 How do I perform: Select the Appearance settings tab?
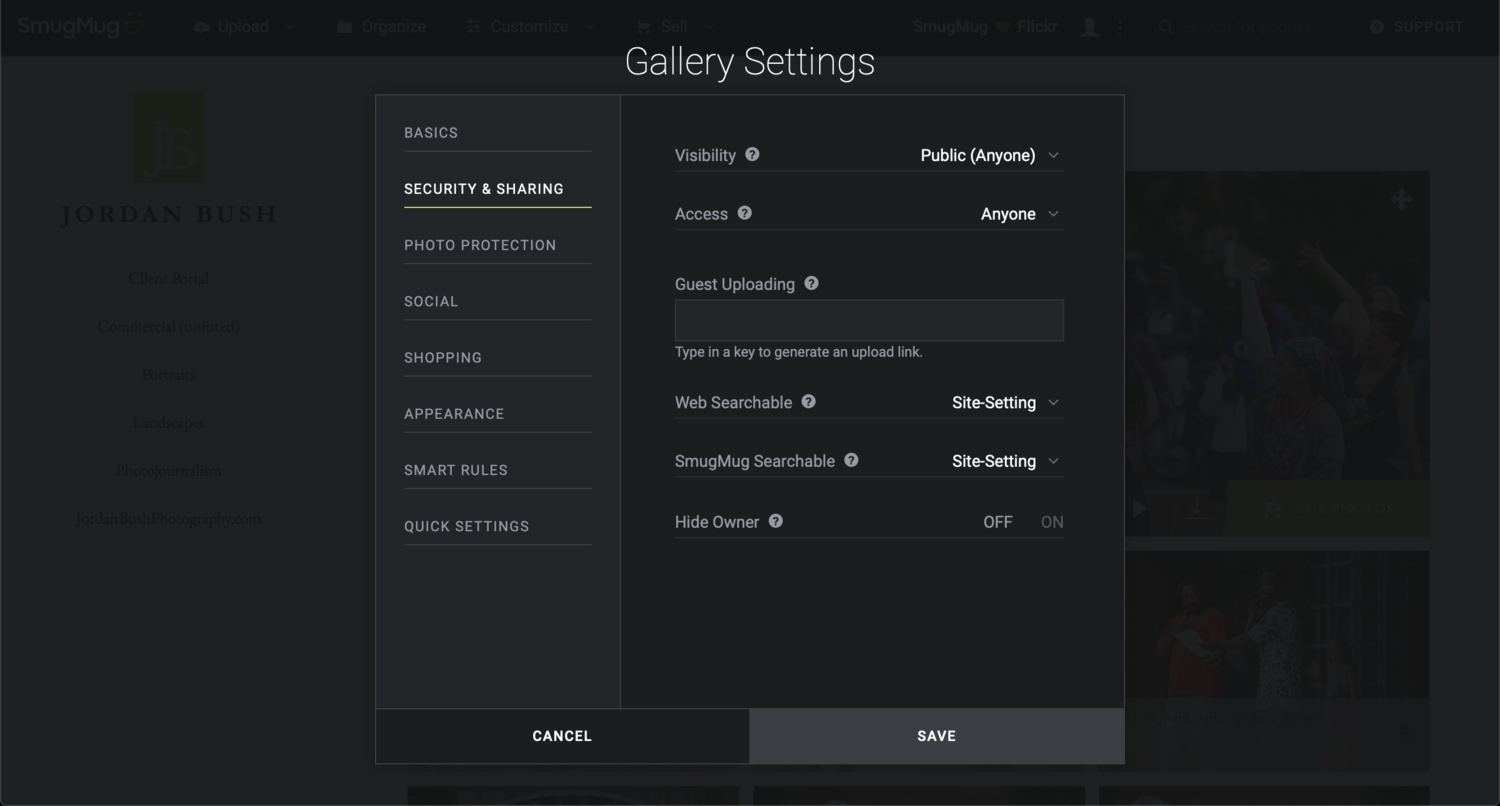point(454,414)
